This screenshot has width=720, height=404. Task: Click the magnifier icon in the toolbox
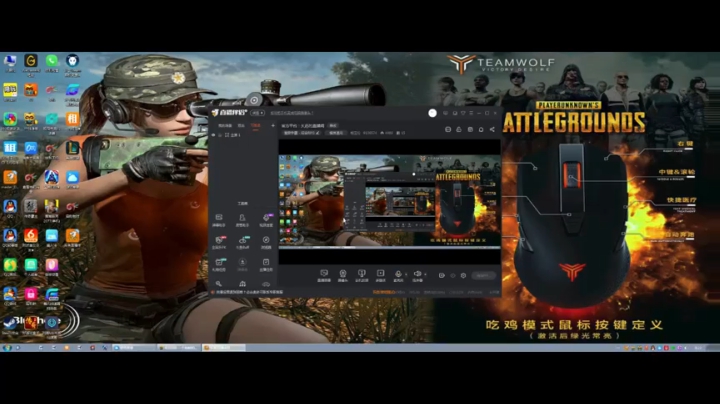click(219, 284)
